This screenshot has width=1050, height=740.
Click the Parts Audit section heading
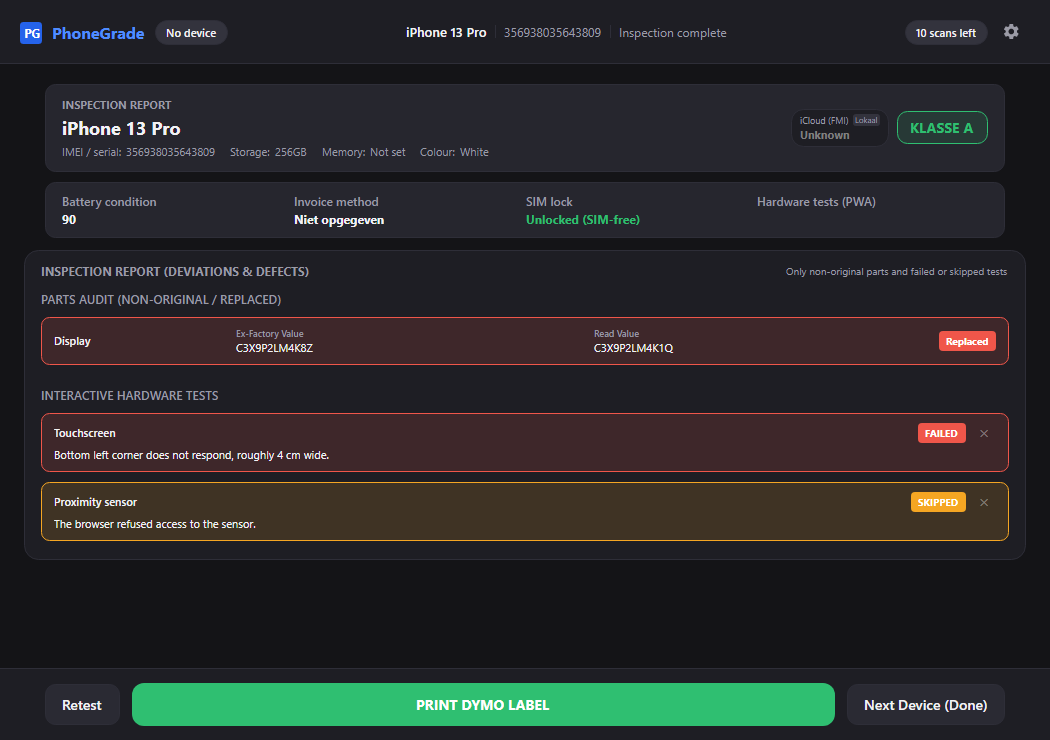(161, 299)
